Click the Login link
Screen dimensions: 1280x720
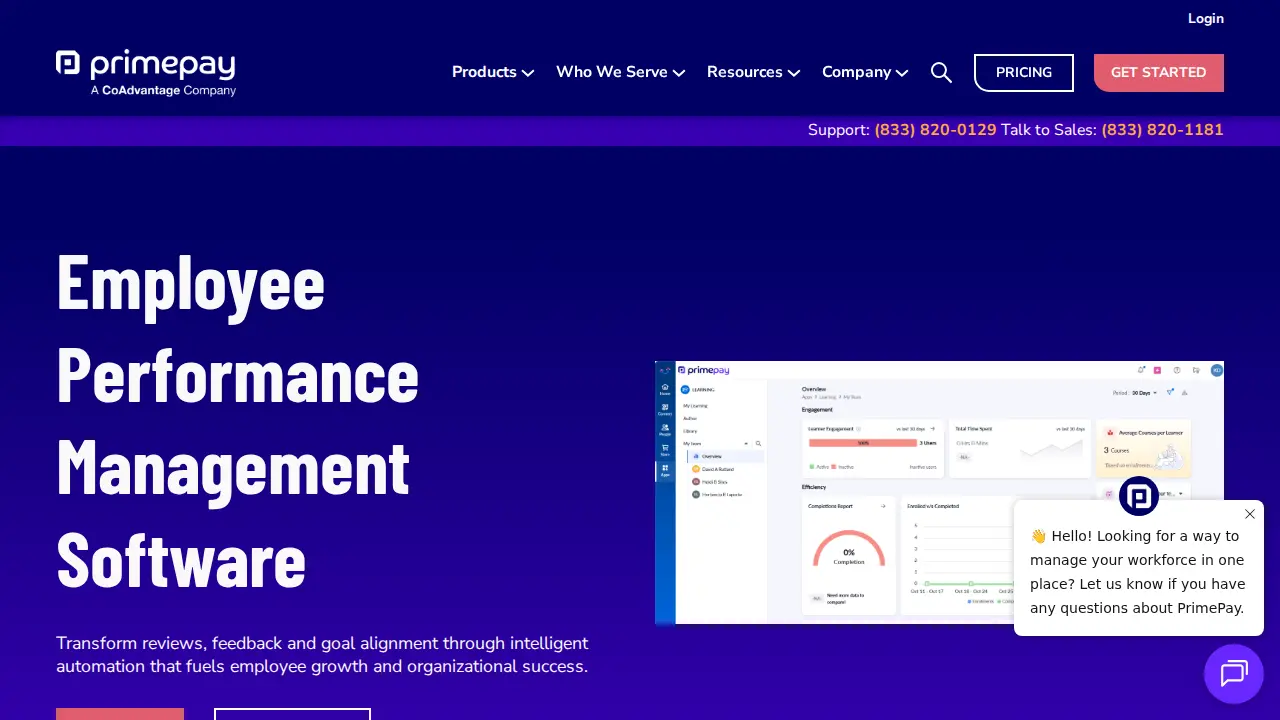point(1206,18)
